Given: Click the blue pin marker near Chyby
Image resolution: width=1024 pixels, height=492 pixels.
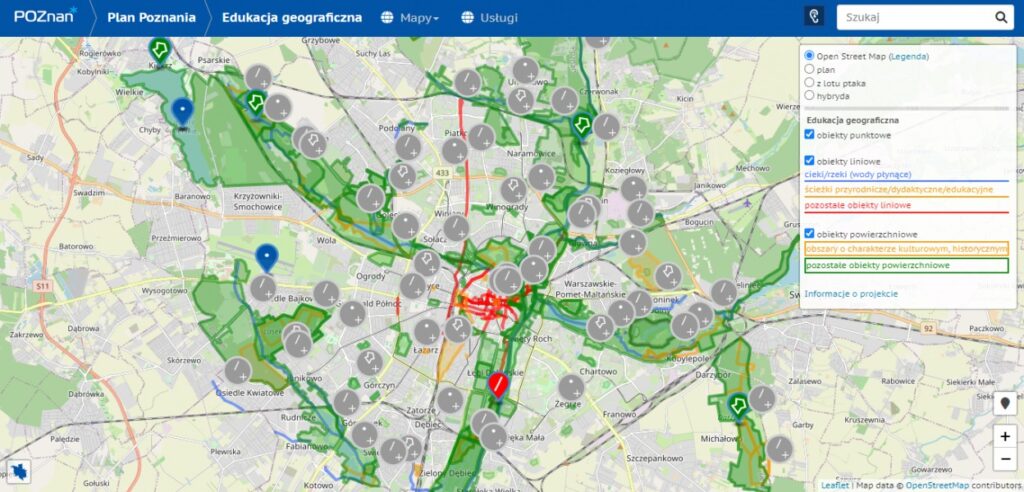Looking at the screenshot, I should (x=181, y=111).
